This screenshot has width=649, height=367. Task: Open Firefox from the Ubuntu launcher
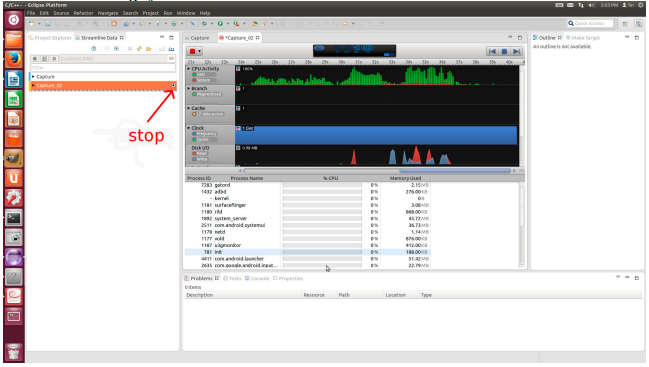14,59
